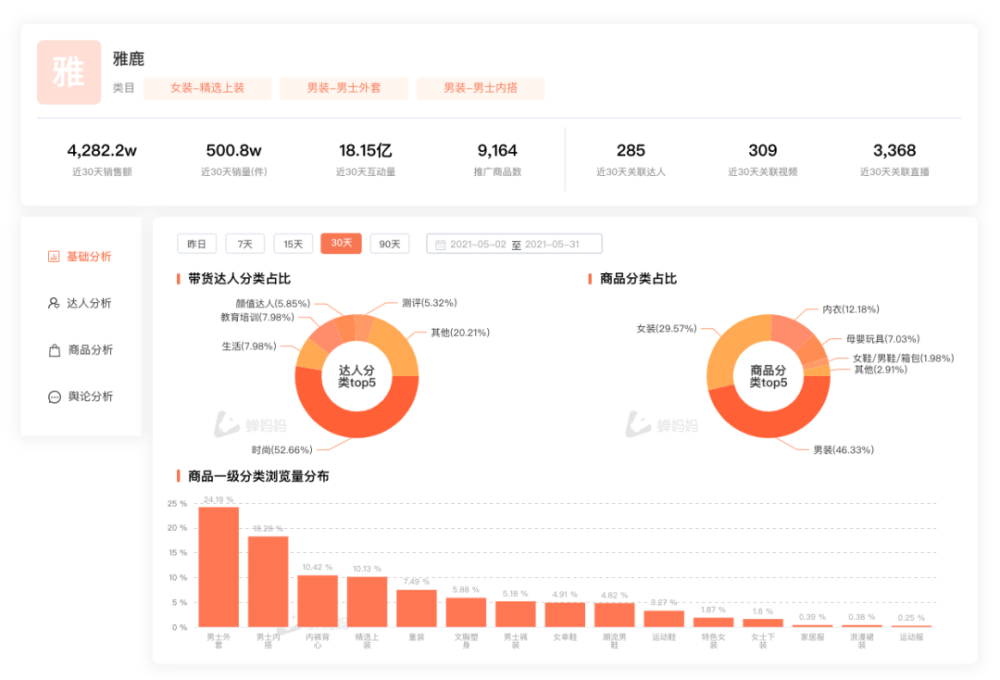Click the calendar icon in date field
Screen dimensions: 1000x680
440,244
